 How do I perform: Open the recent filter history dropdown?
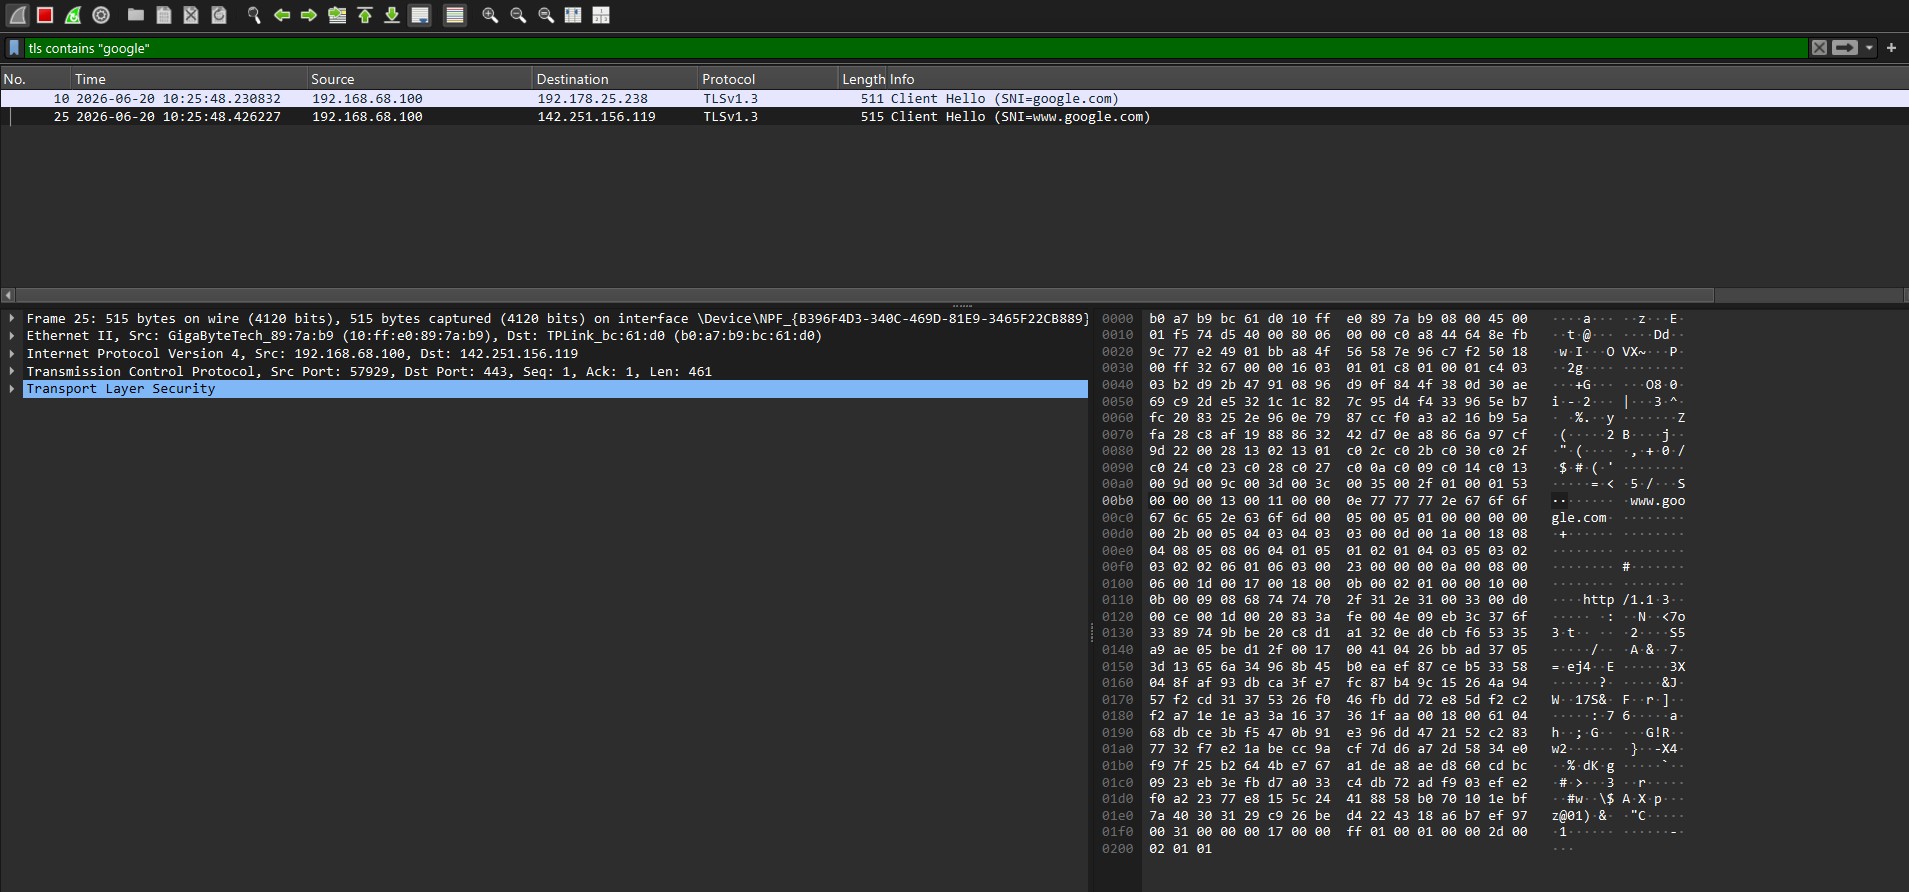(1869, 47)
